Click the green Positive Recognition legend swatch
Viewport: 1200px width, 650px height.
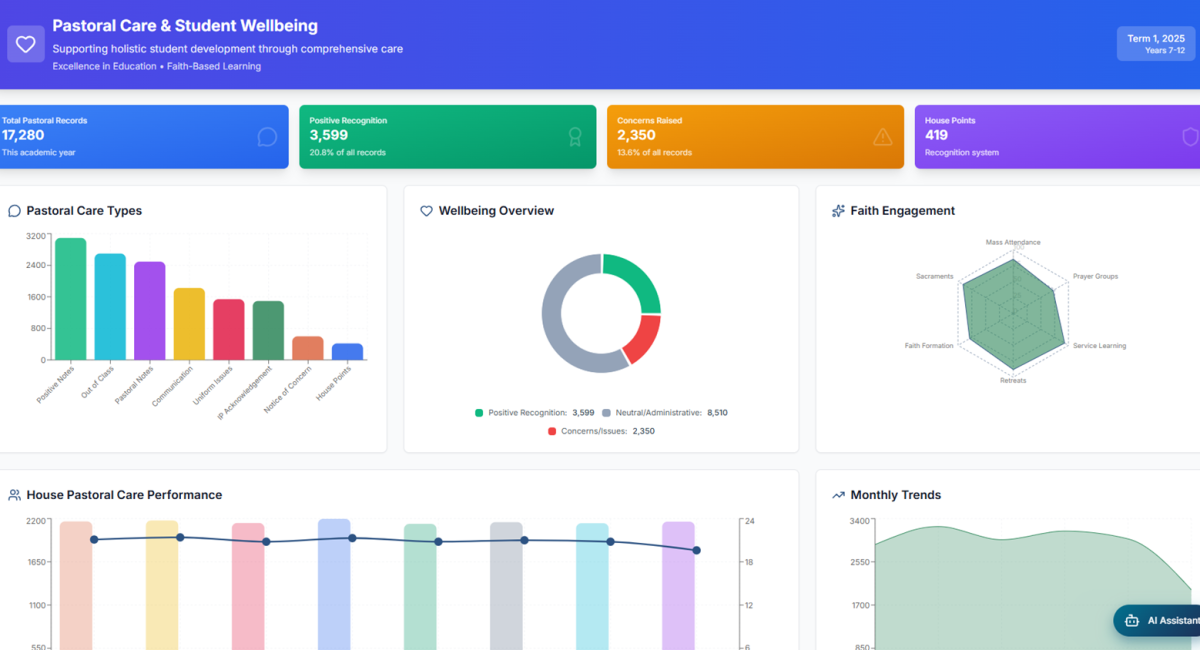point(479,412)
